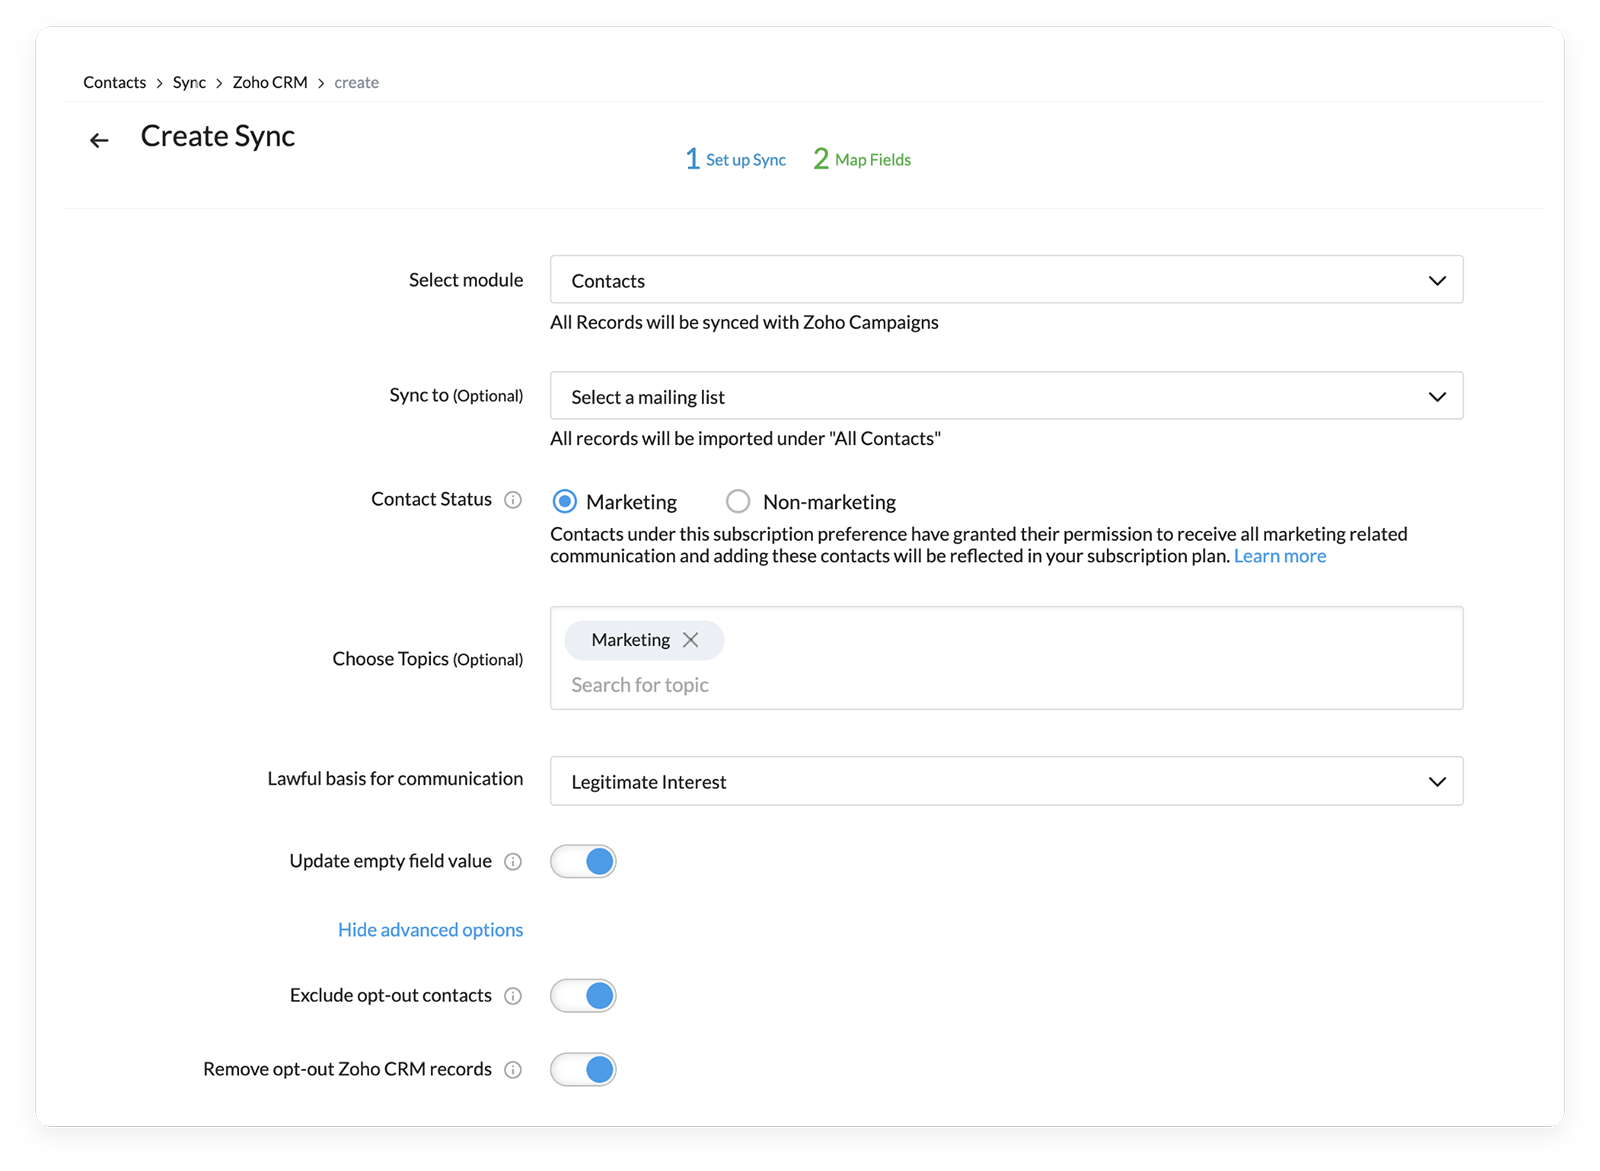Navigate to Contacts in the breadcrumb
This screenshot has width=1600, height=1171.
115,82
